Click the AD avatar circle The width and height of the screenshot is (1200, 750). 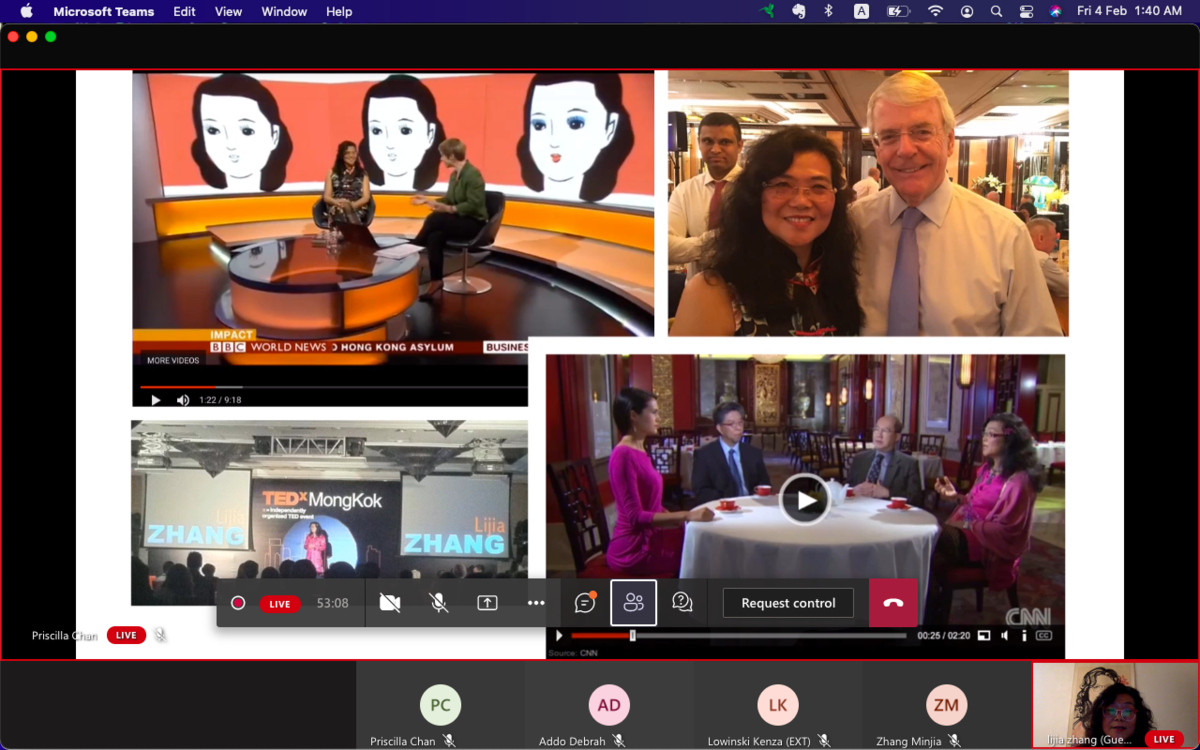coord(609,705)
